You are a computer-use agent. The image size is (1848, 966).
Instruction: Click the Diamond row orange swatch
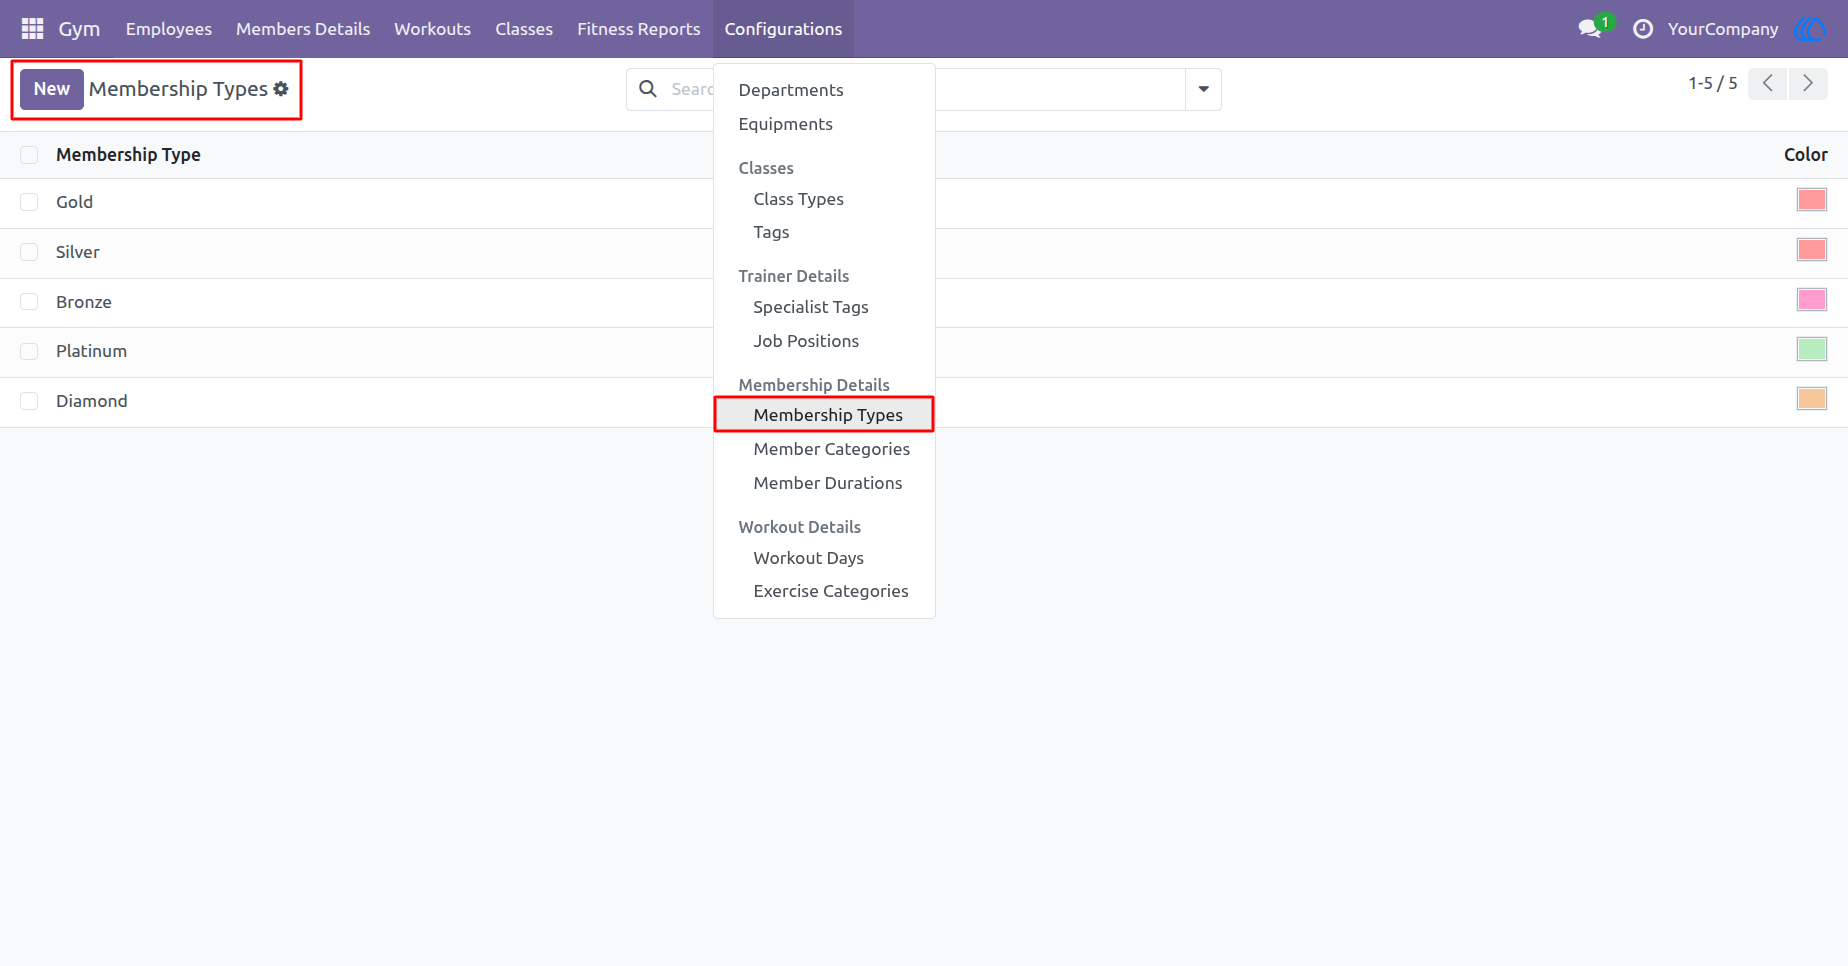click(x=1811, y=399)
